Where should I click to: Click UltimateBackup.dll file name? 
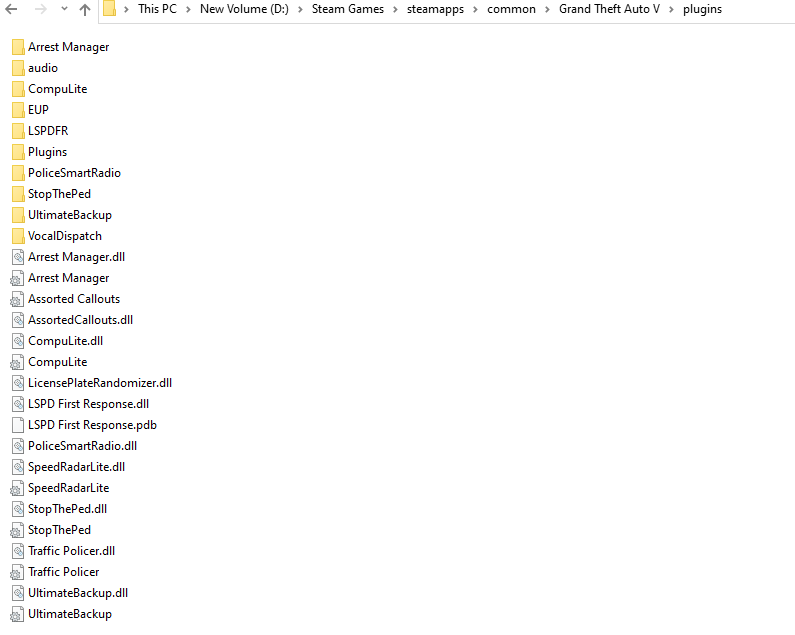[x=78, y=593]
